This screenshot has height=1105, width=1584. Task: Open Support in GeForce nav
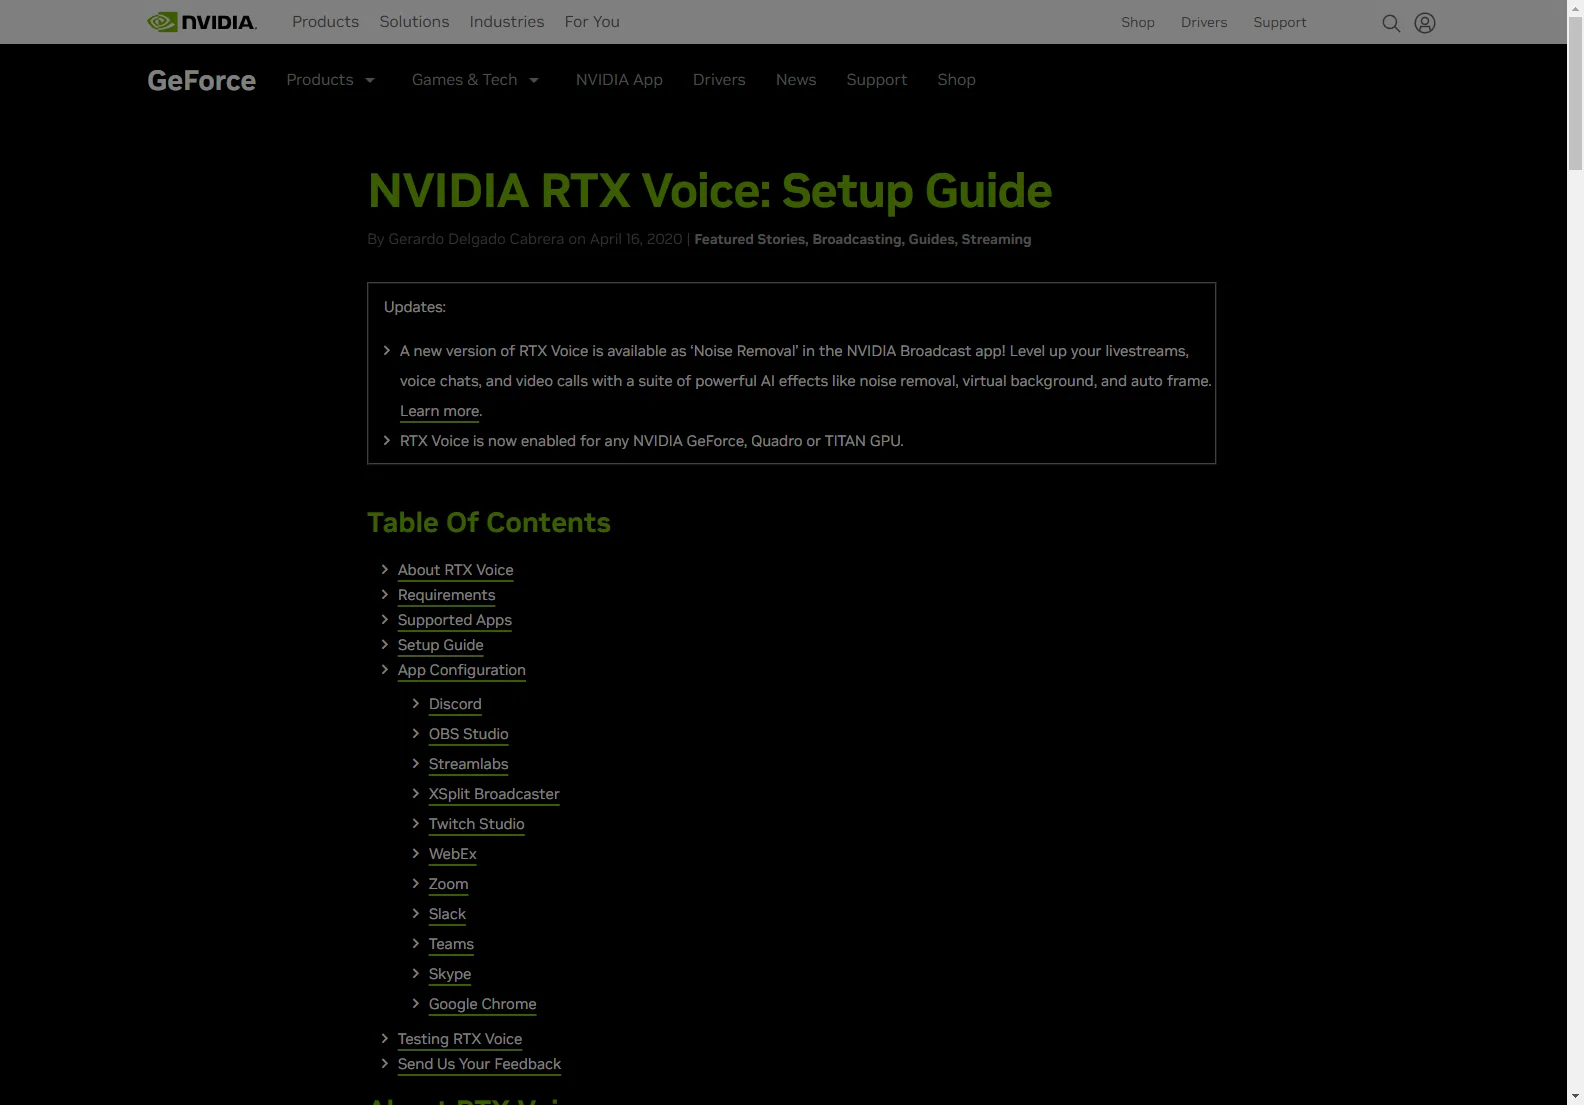(x=877, y=80)
